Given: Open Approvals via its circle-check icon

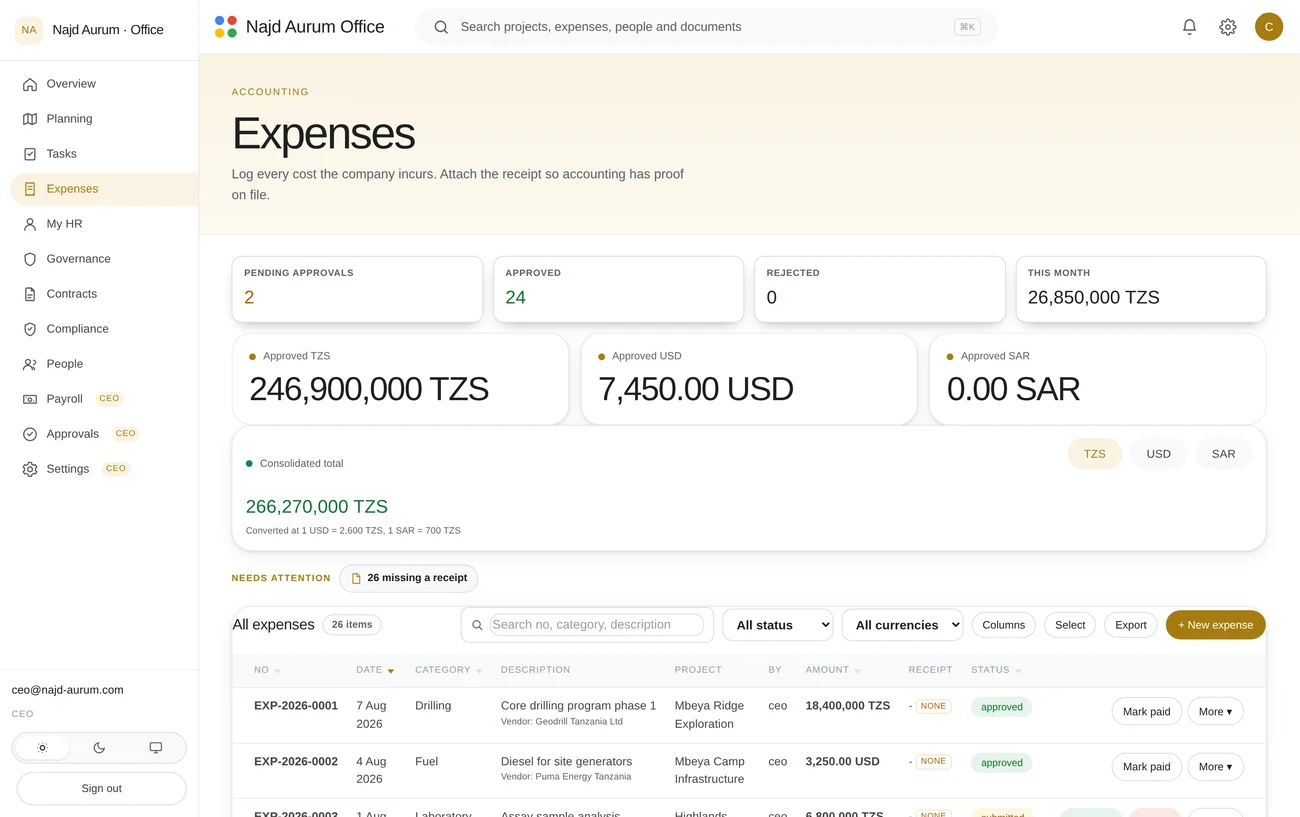Looking at the screenshot, I should (30, 434).
